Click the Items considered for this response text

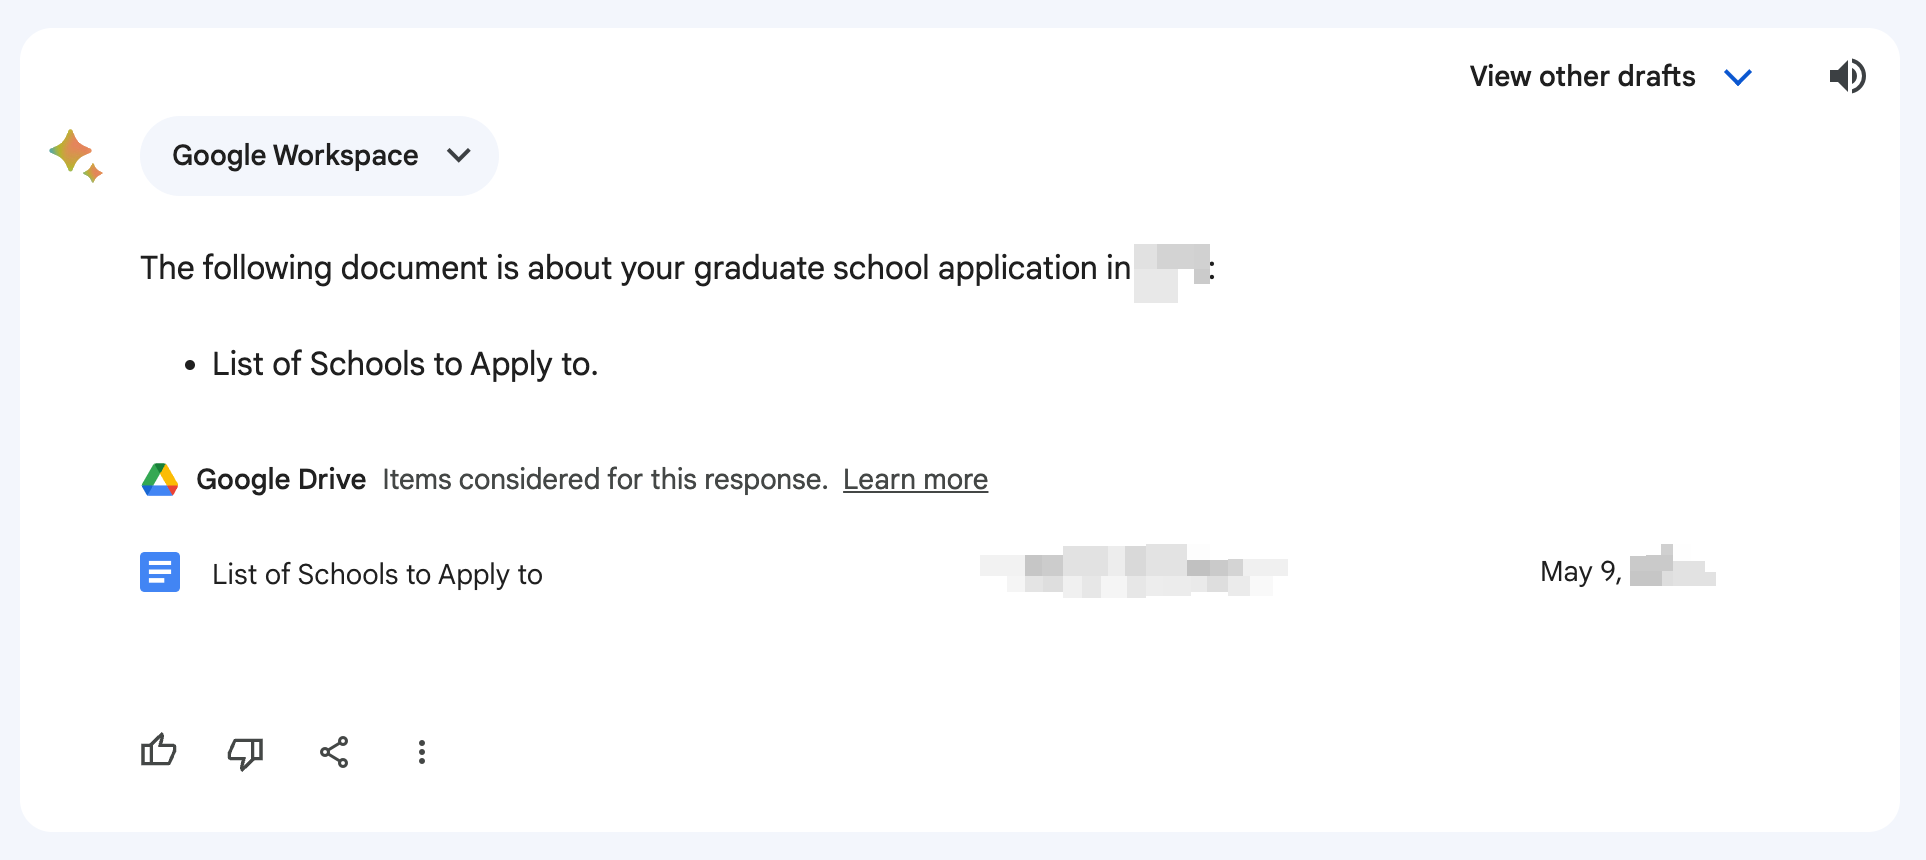point(604,480)
